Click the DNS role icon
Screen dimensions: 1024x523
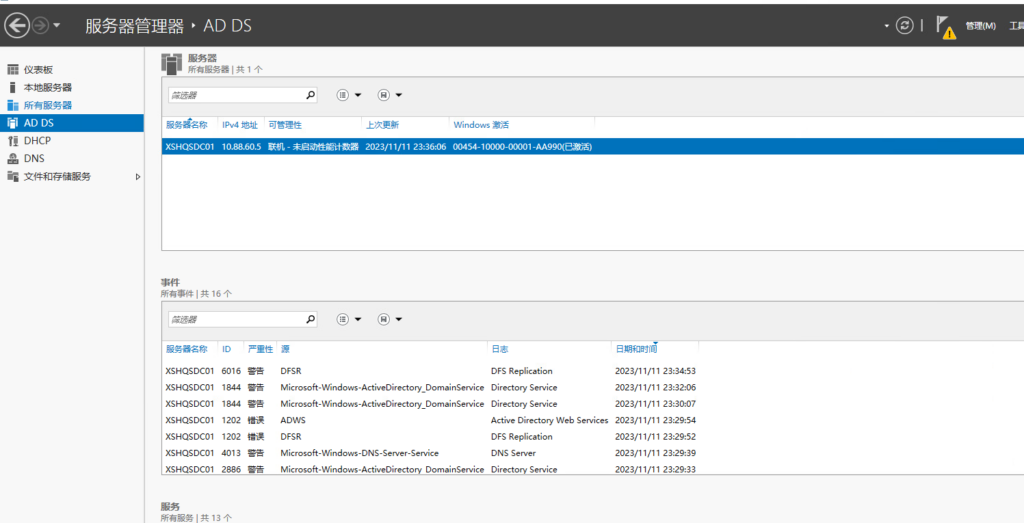click(12, 158)
